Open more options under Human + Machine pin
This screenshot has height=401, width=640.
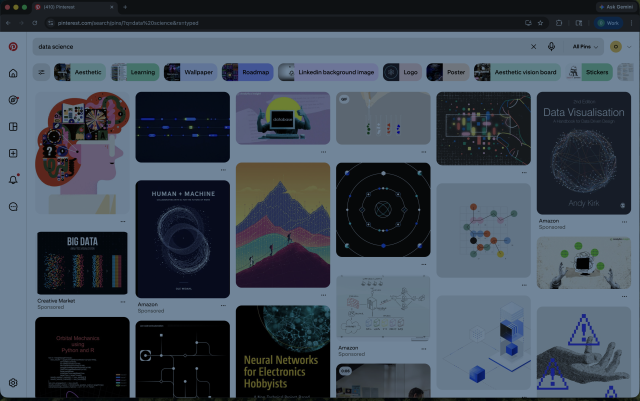223,305
